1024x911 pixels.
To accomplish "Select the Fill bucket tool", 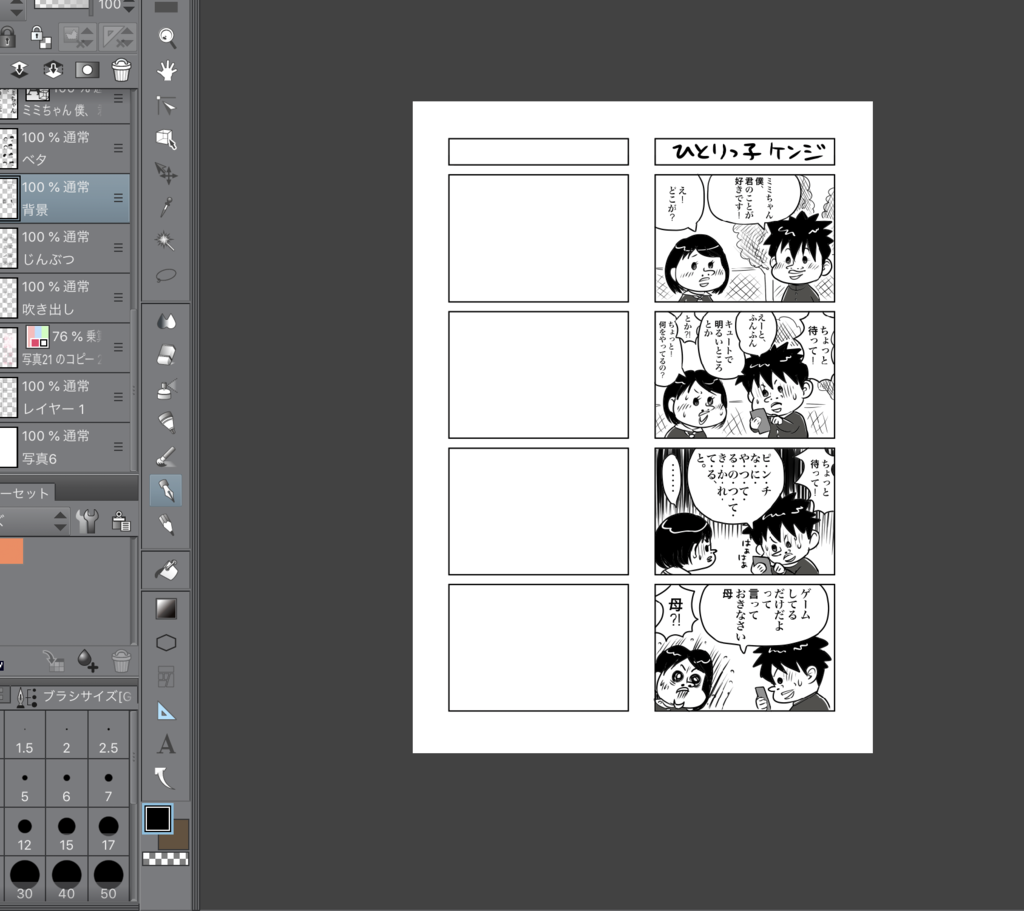I will pos(167,570).
